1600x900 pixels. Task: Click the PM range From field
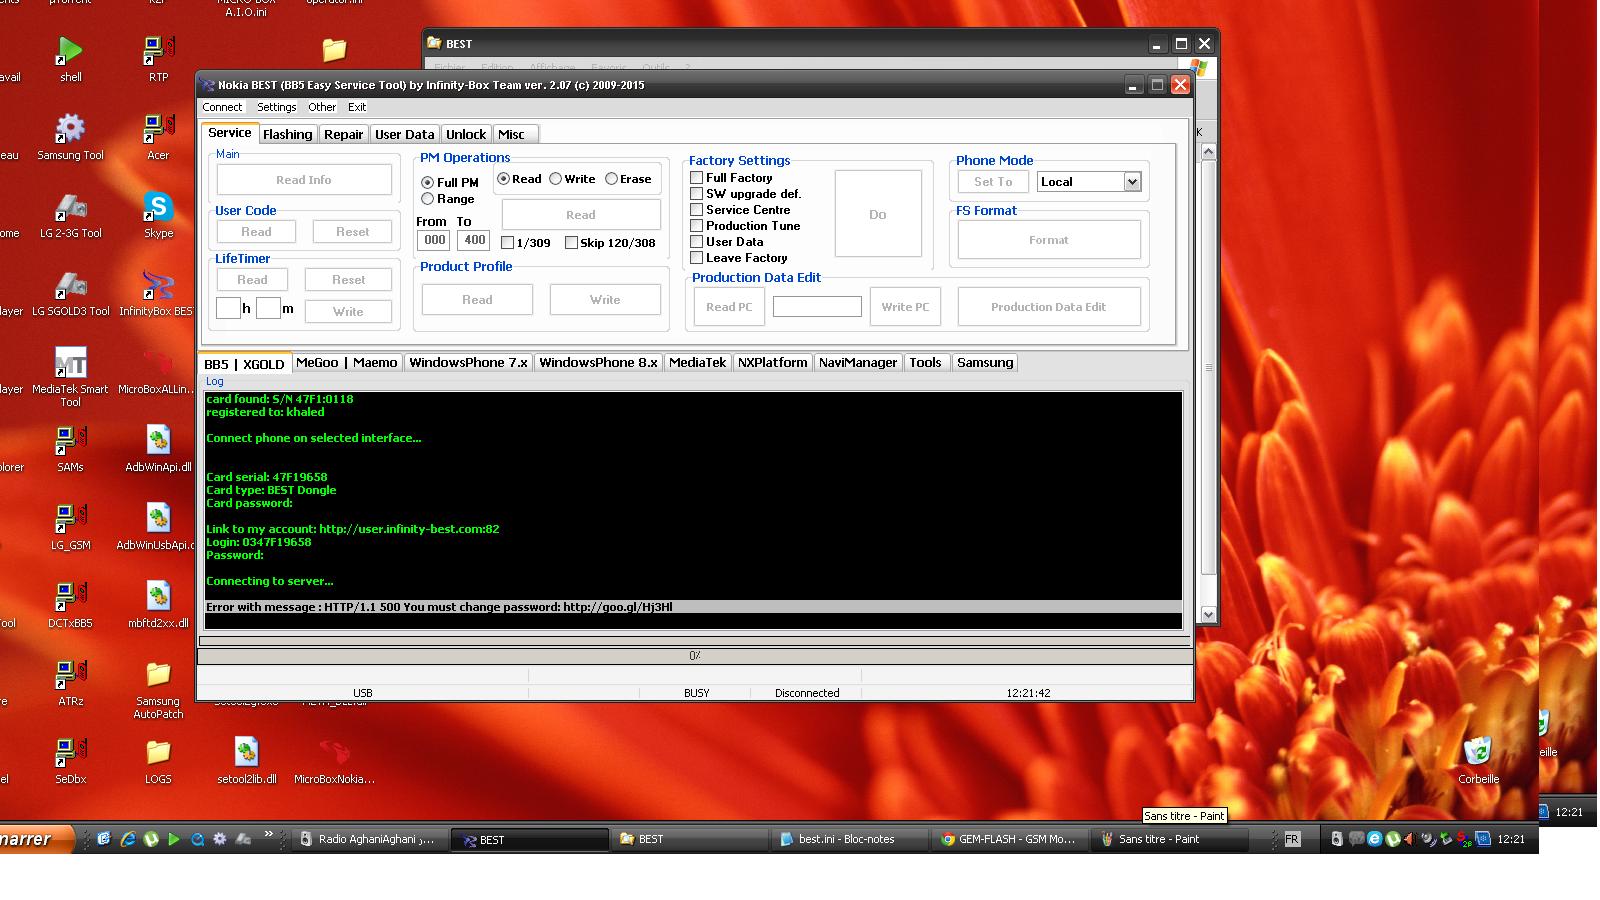[434, 240]
